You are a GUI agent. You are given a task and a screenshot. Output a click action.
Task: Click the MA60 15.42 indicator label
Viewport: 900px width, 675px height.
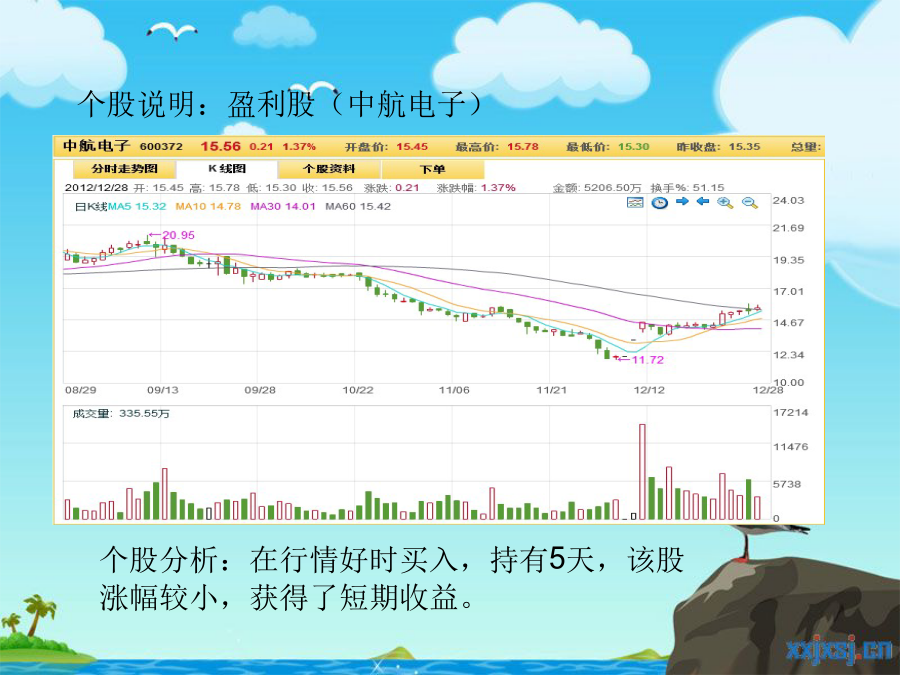[x=358, y=207]
